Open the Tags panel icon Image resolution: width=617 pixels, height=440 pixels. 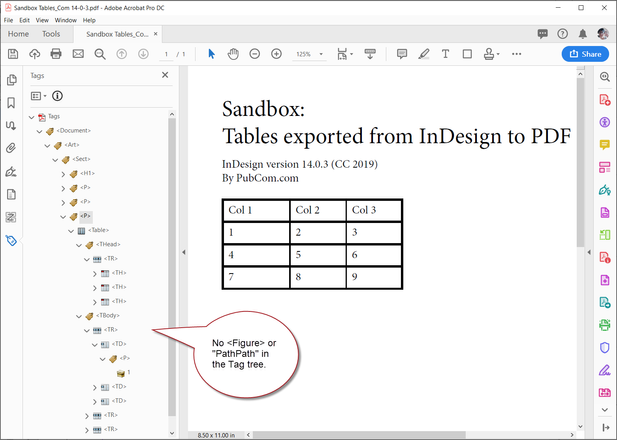[x=11, y=240]
